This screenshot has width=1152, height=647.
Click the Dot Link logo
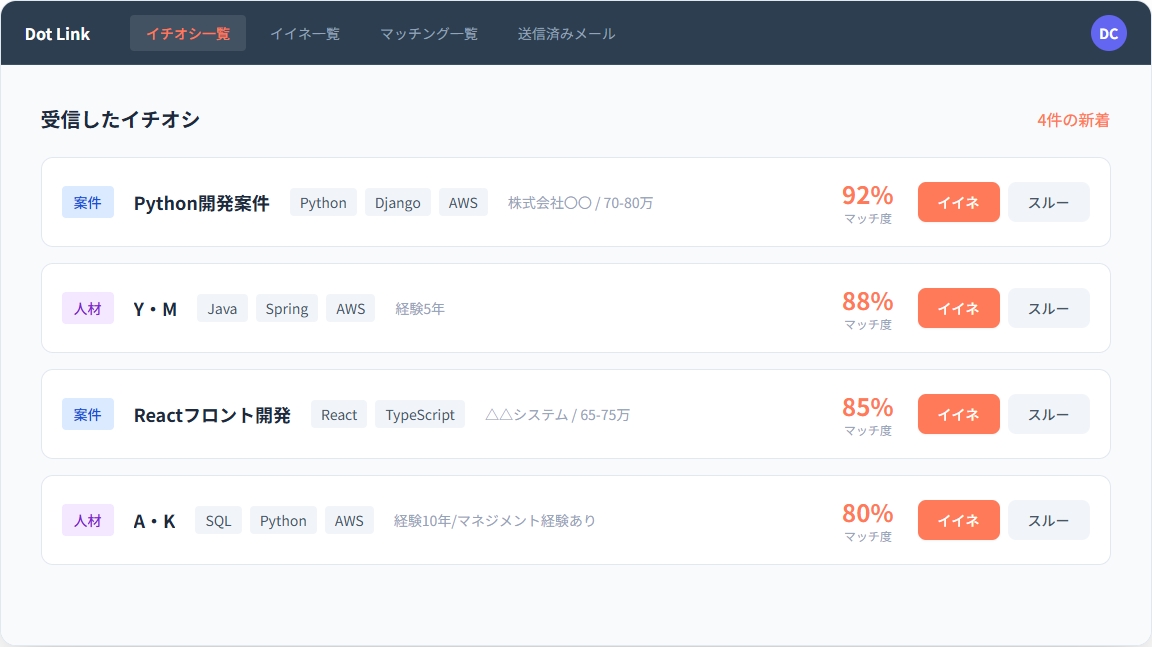pyautogui.click(x=57, y=33)
